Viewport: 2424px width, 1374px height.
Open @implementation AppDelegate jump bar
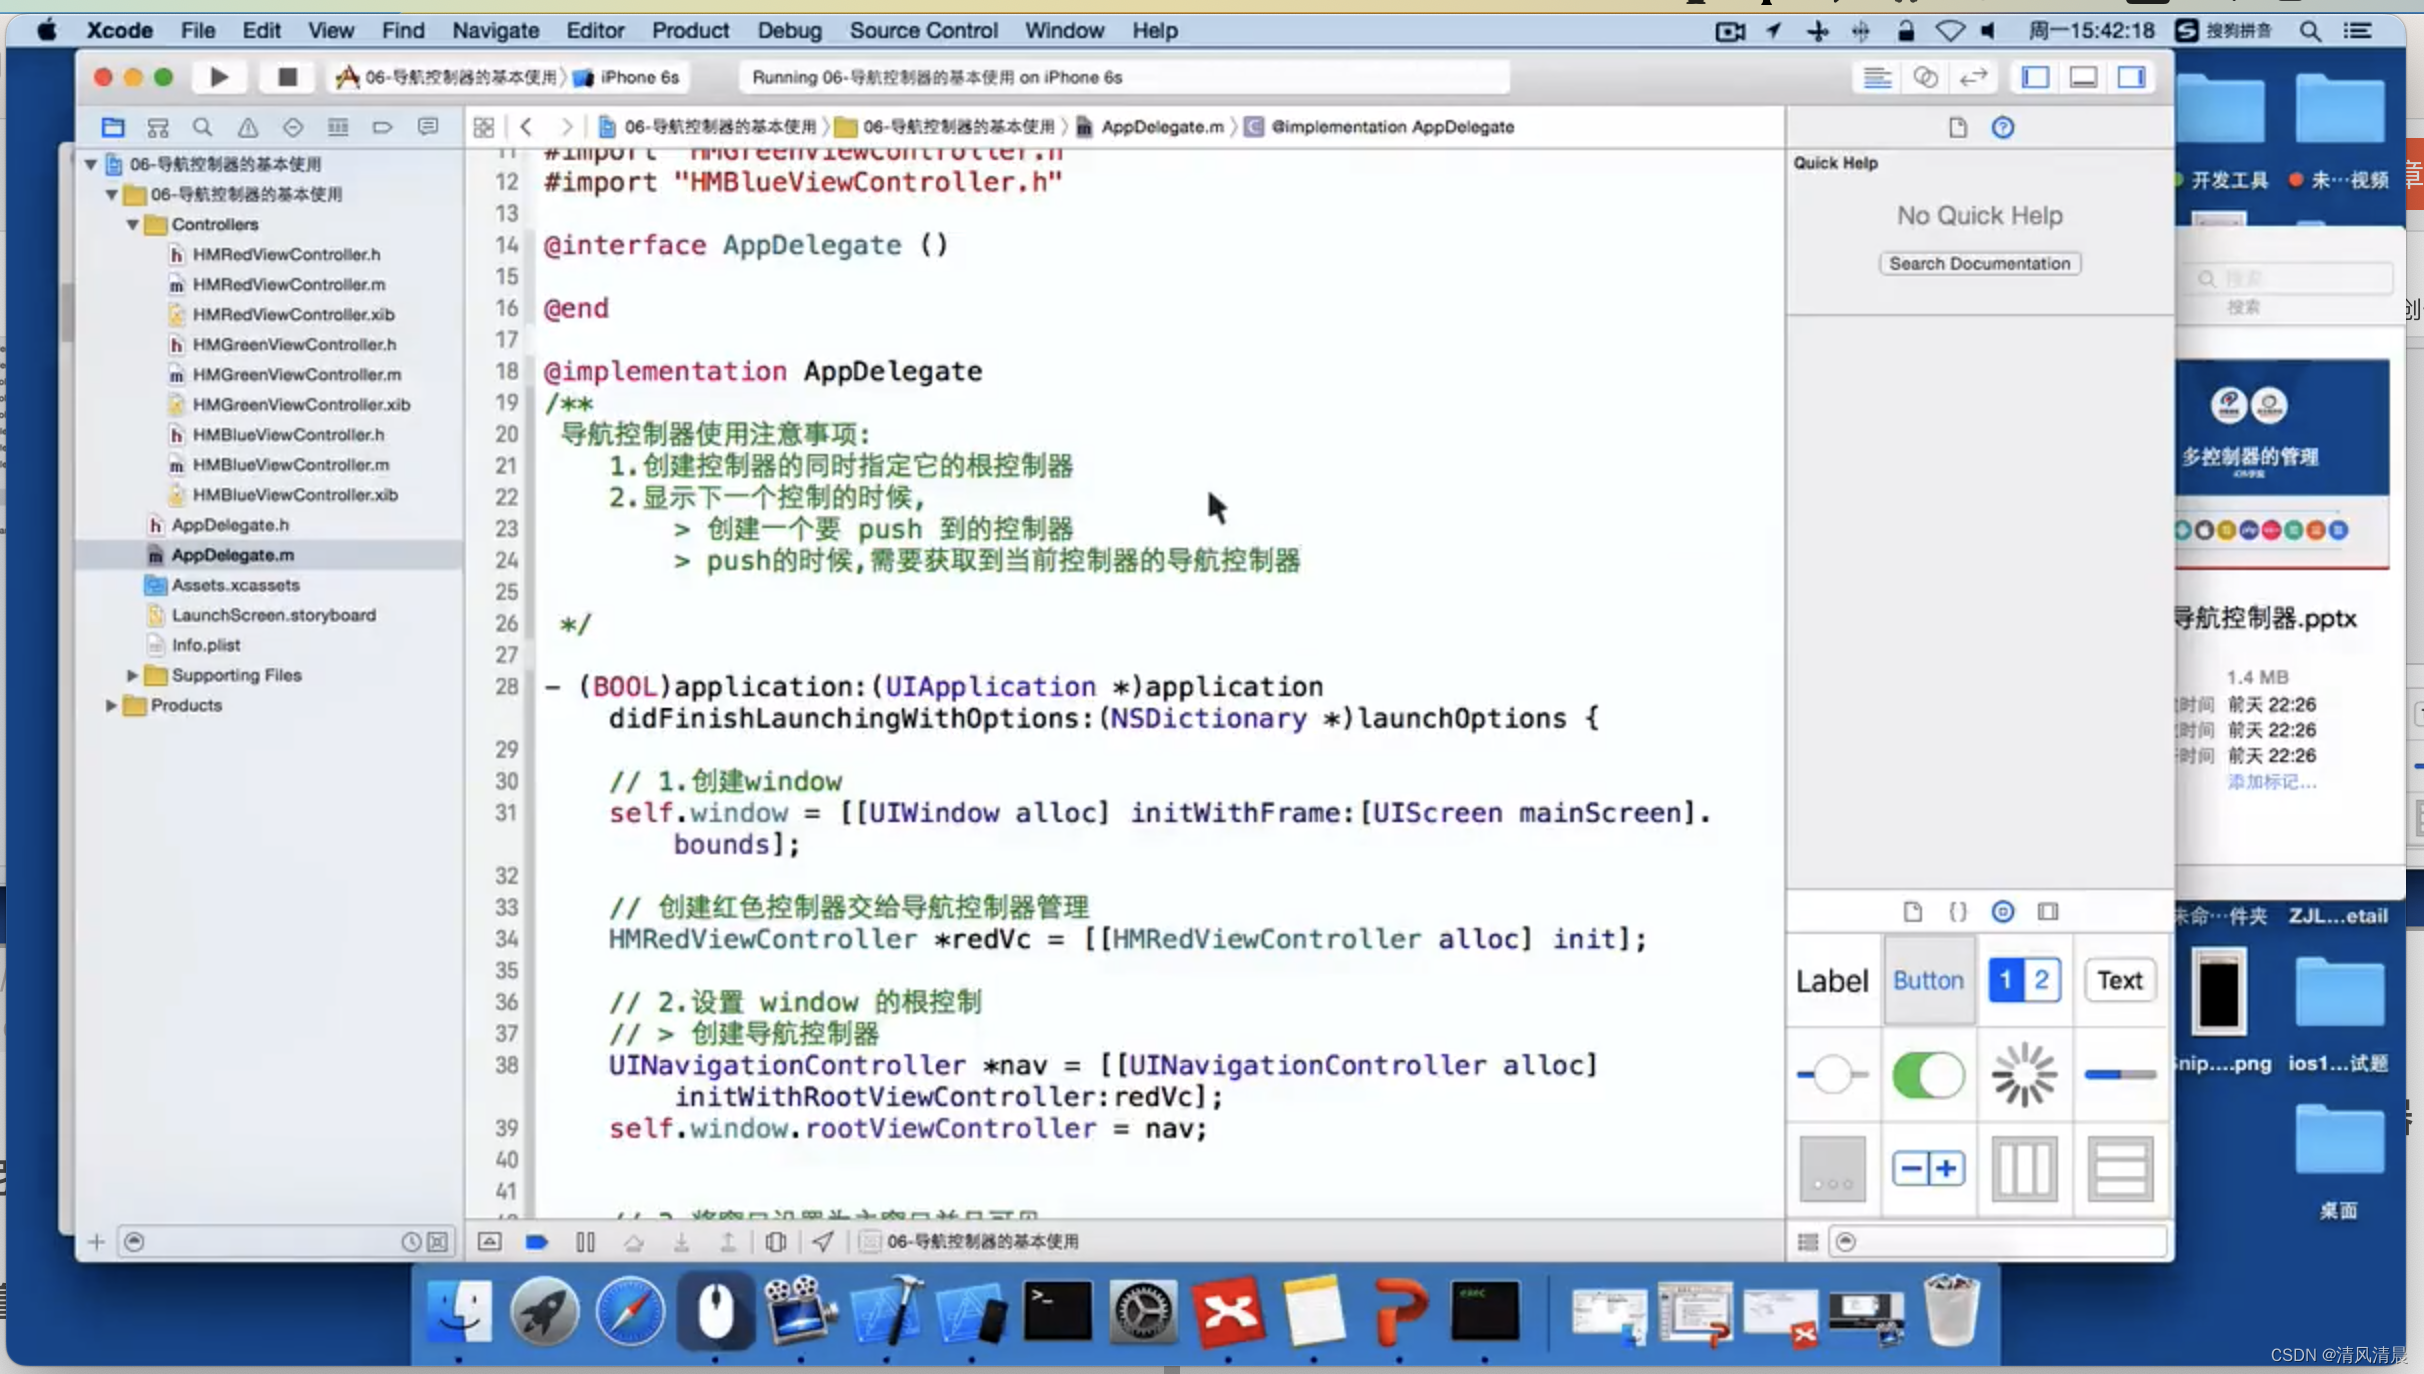pos(1380,127)
